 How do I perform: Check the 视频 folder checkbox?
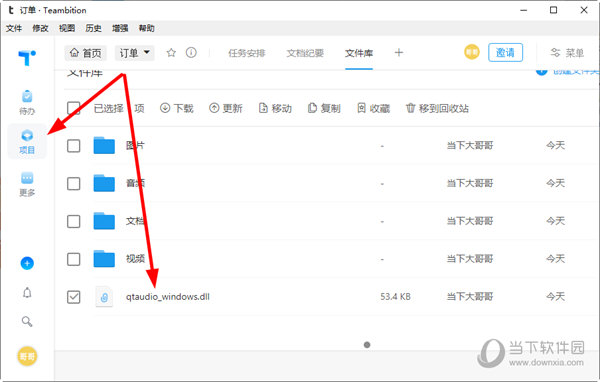(x=73, y=259)
